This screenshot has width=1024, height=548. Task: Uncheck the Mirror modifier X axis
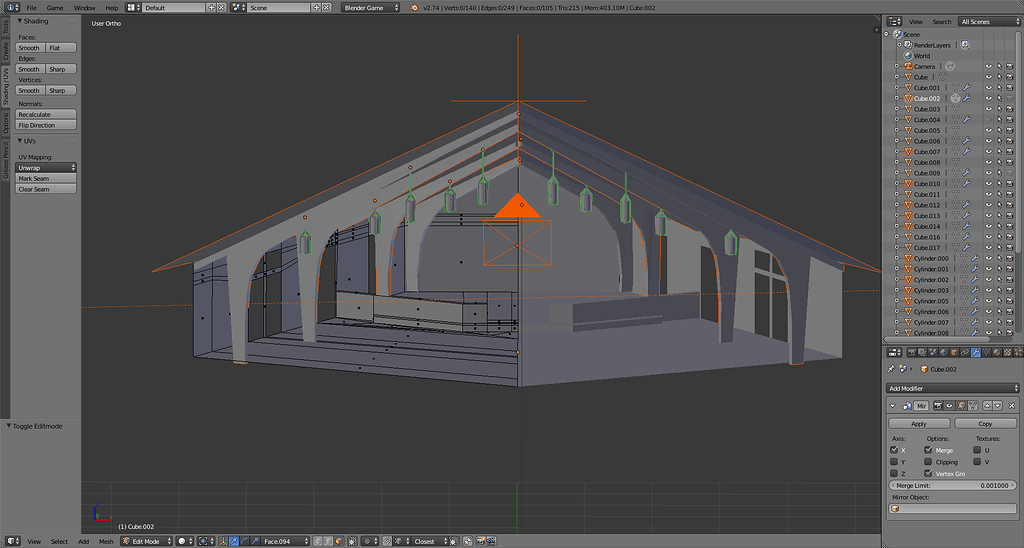[x=894, y=449]
